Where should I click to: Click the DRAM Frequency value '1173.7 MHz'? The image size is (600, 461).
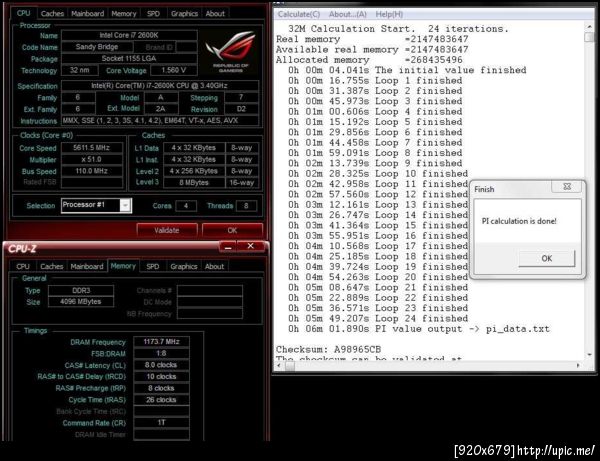161,342
